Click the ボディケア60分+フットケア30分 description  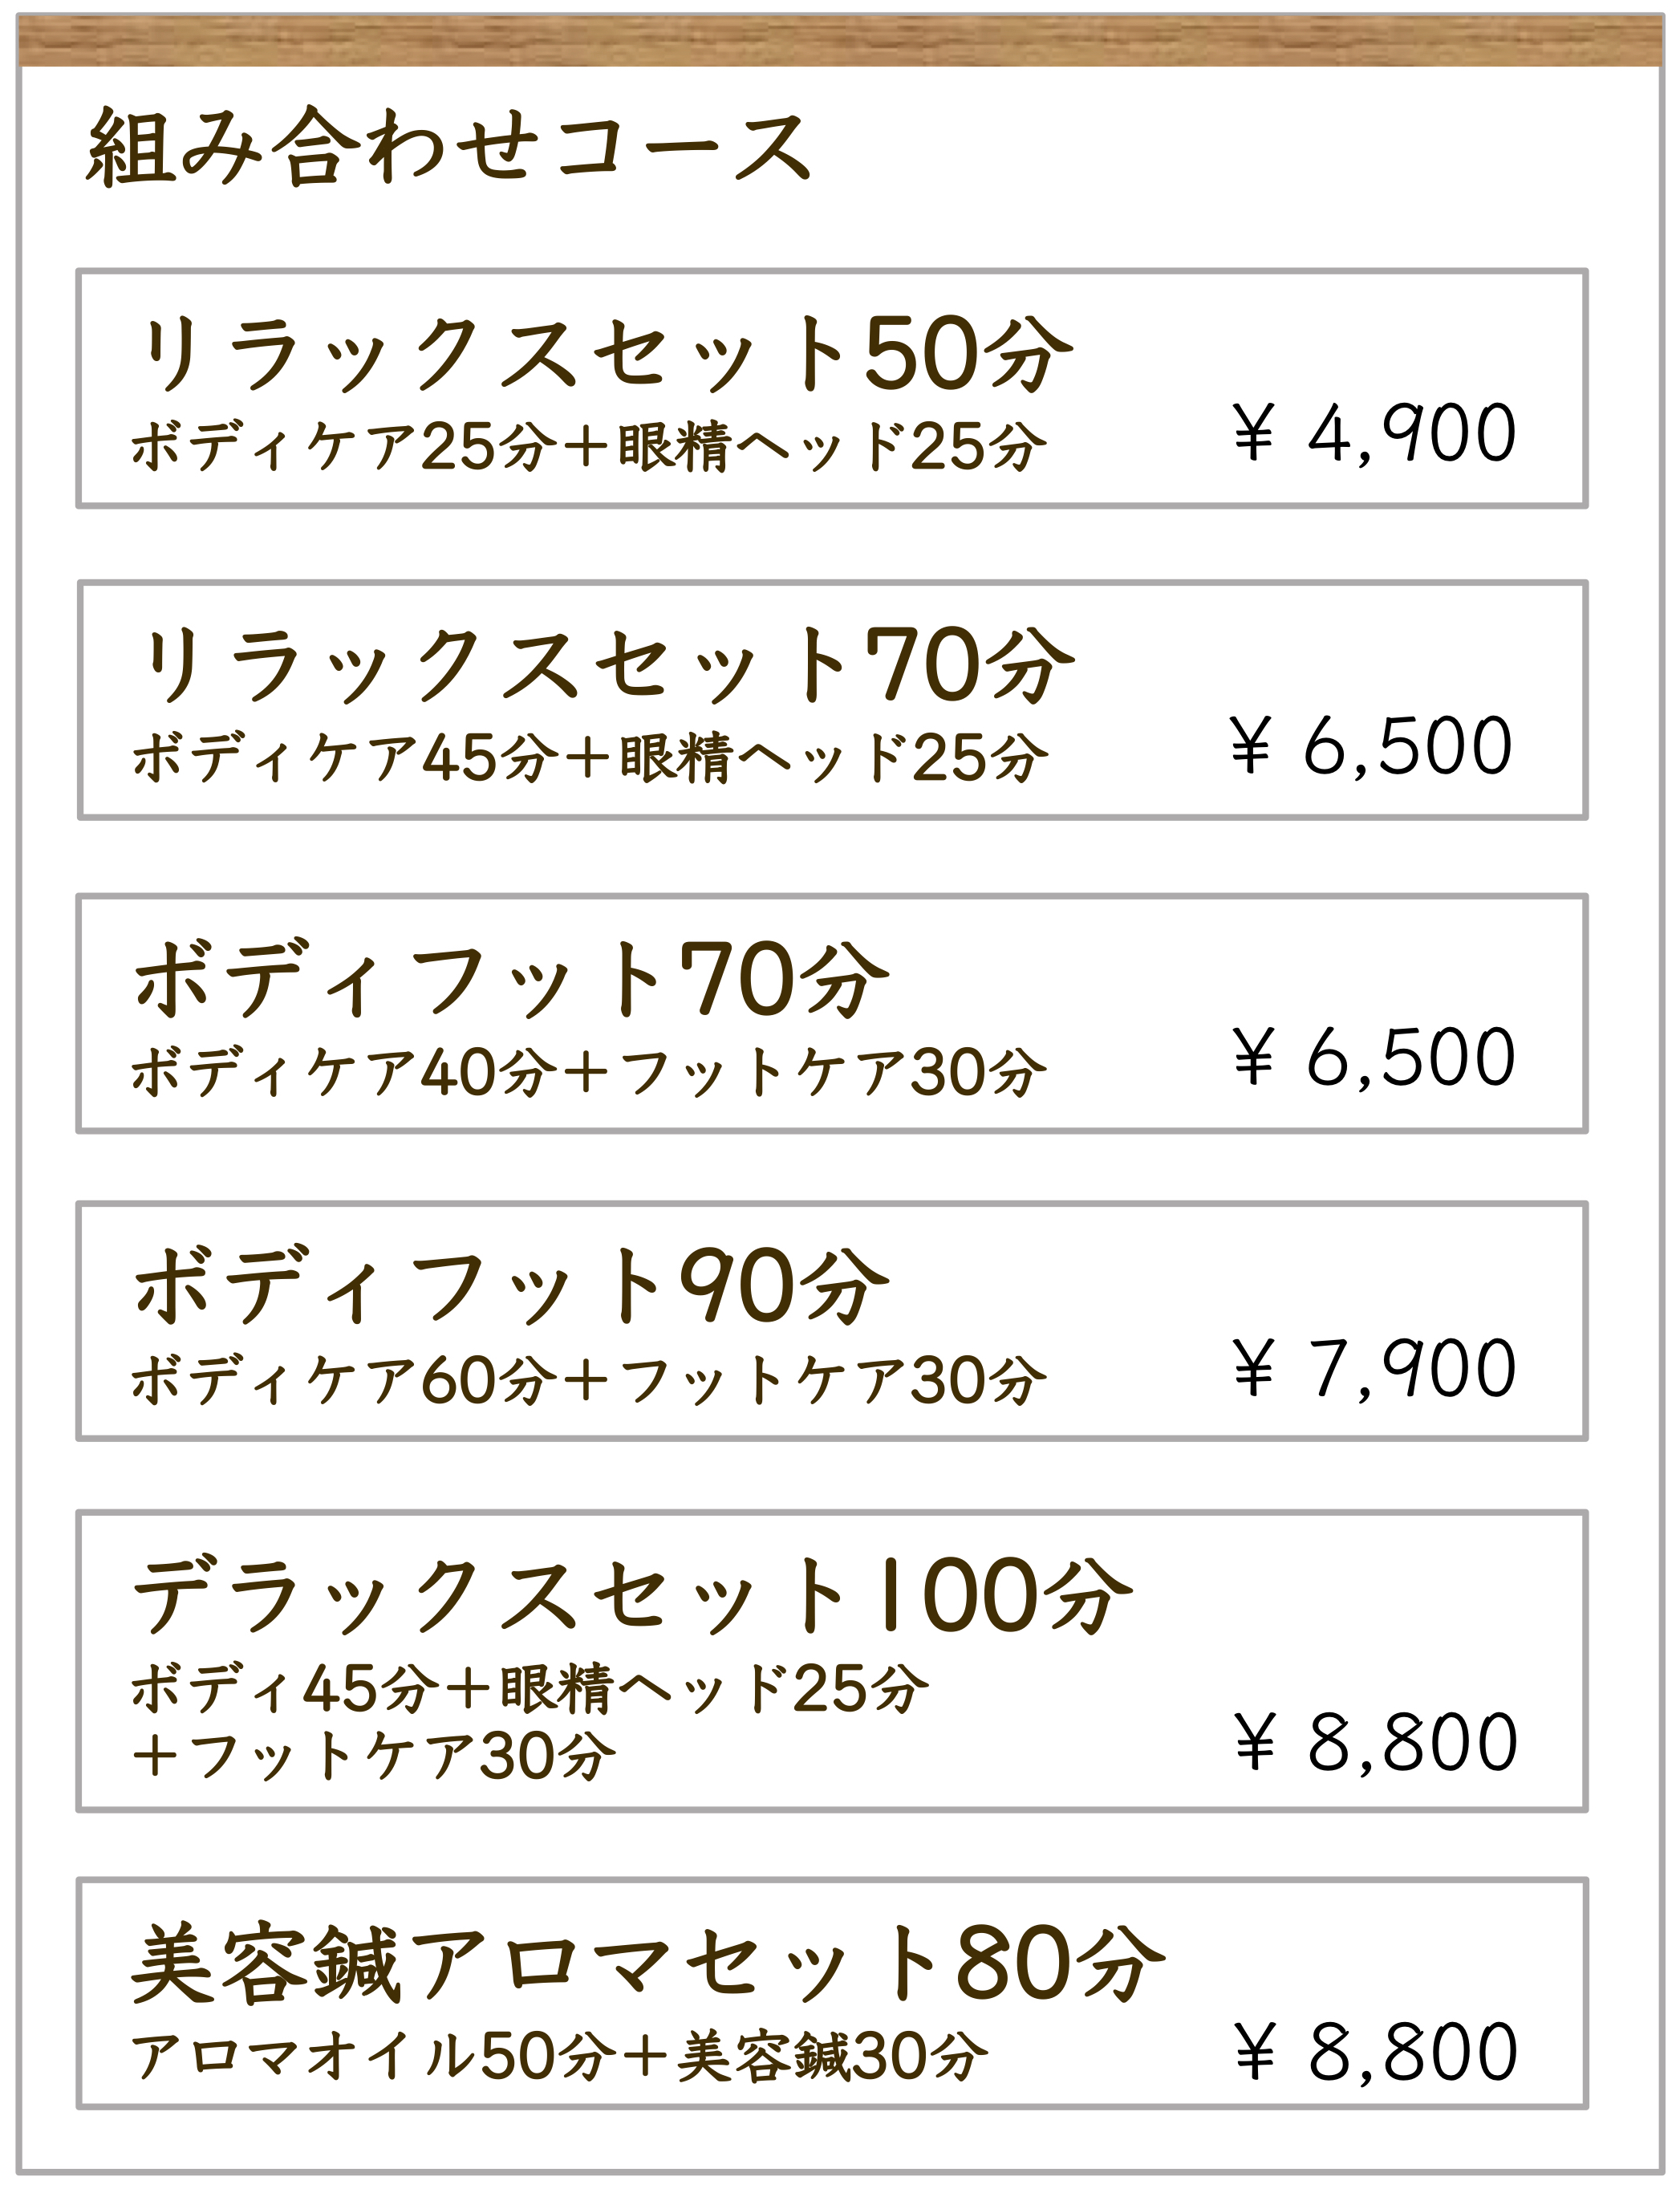click(589, 1380)
